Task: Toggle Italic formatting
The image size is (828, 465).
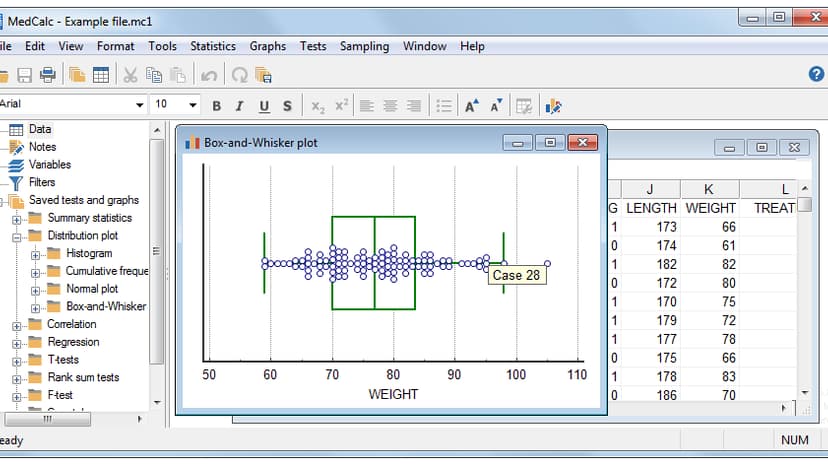Action: click(x=240, y=106)
